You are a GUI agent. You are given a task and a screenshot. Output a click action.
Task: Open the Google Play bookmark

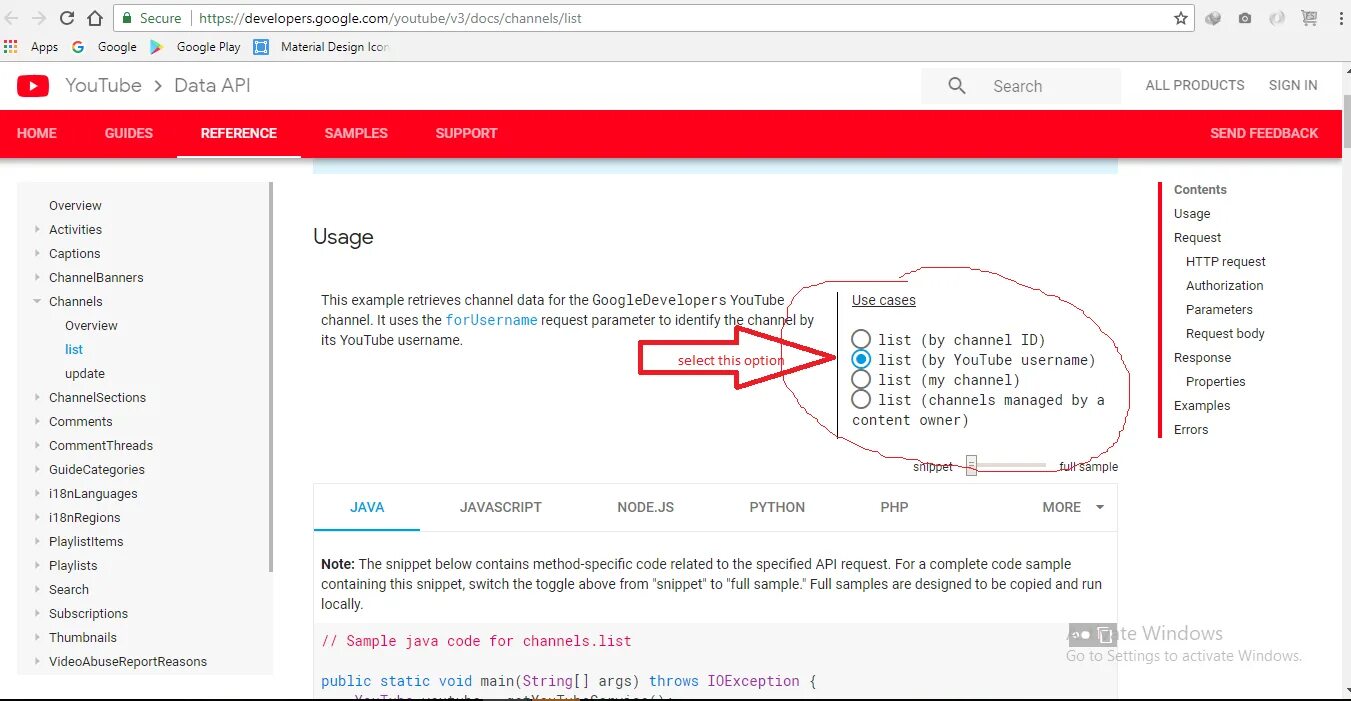pyautogui.click(x=196, y=46)
